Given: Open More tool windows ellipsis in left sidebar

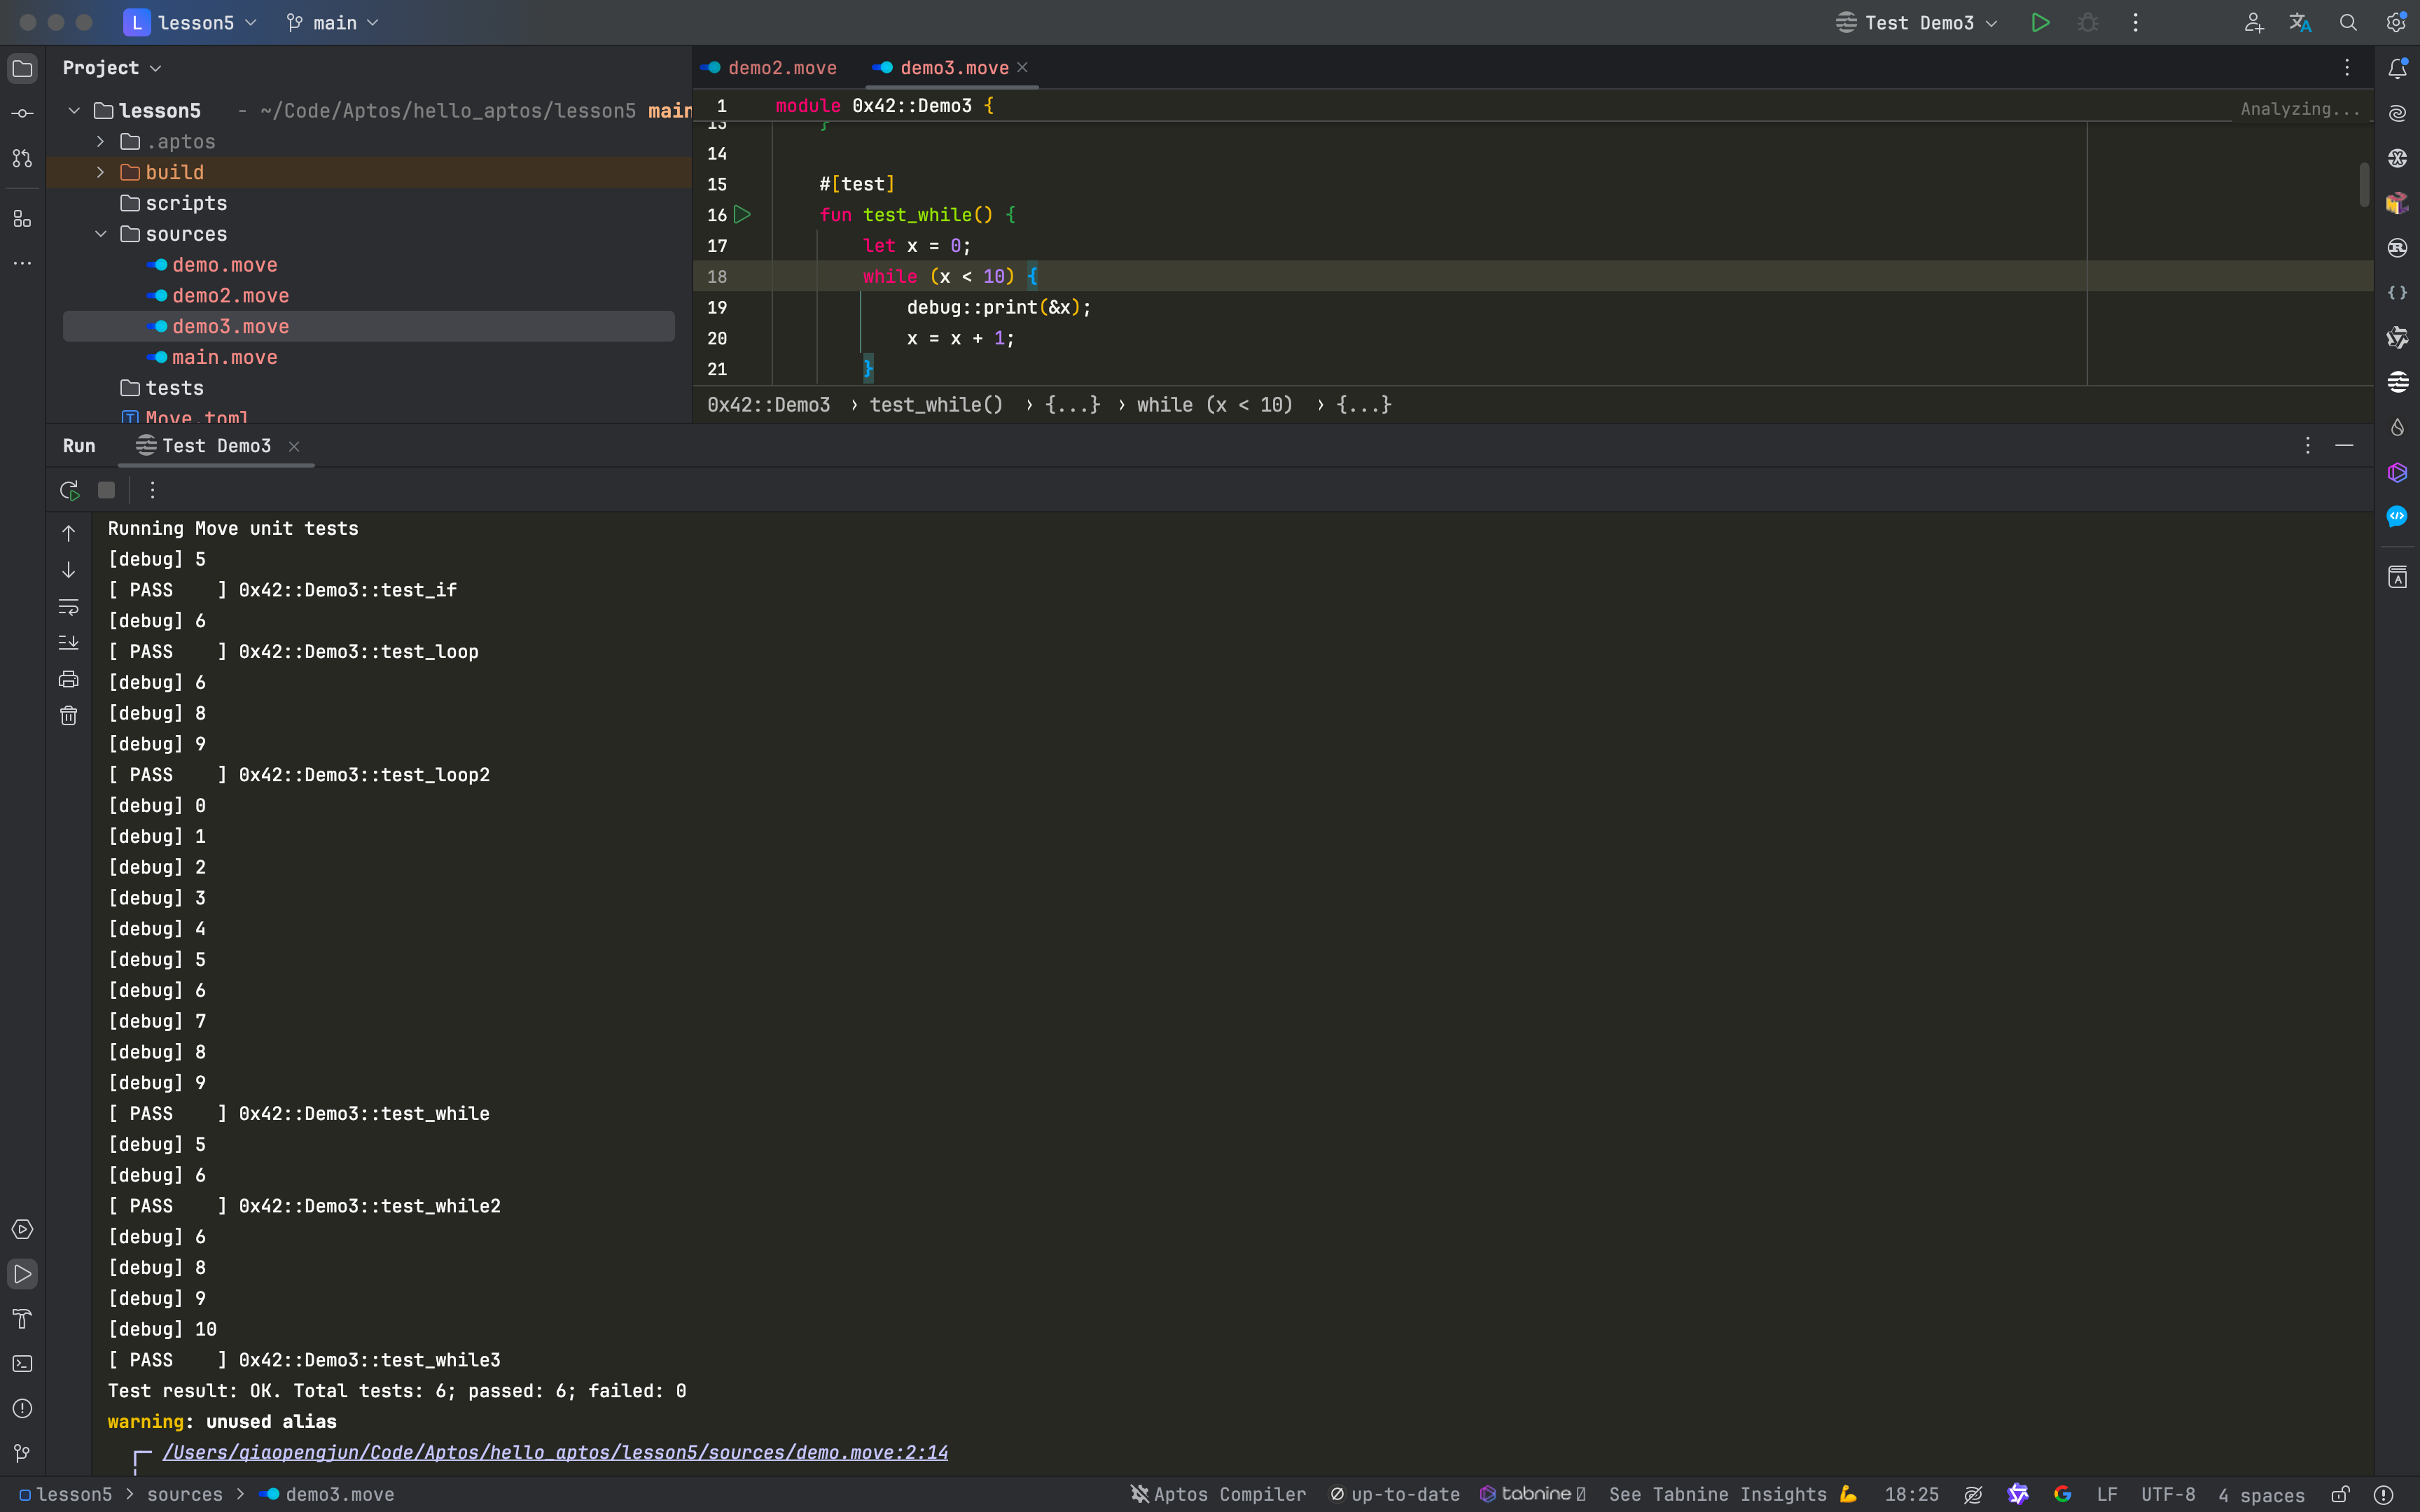Looking at the screenshot, I should [22, 263].
